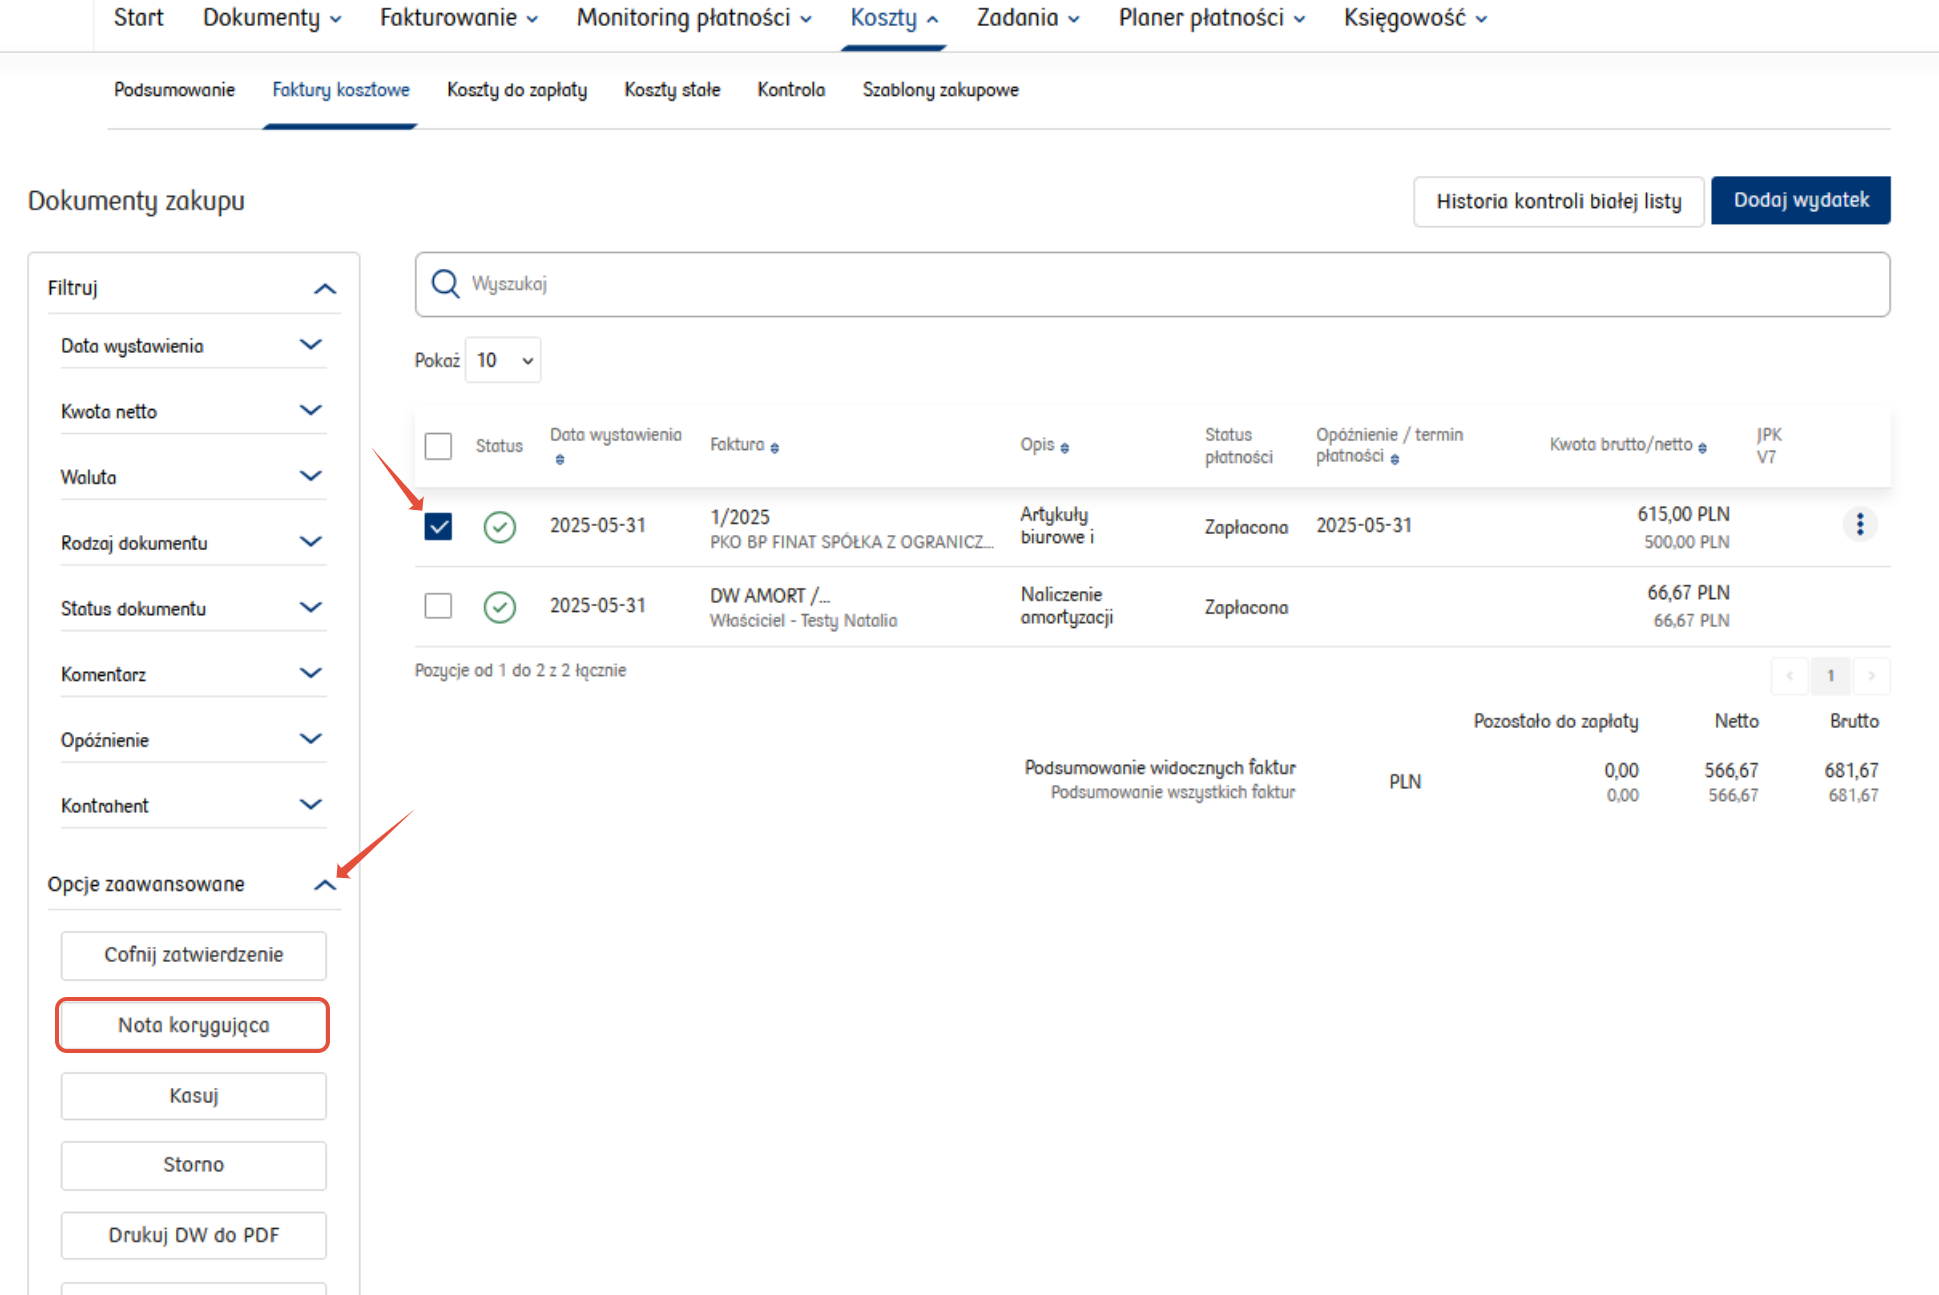Click the search magnifier icon

click(x=445, y=284)
